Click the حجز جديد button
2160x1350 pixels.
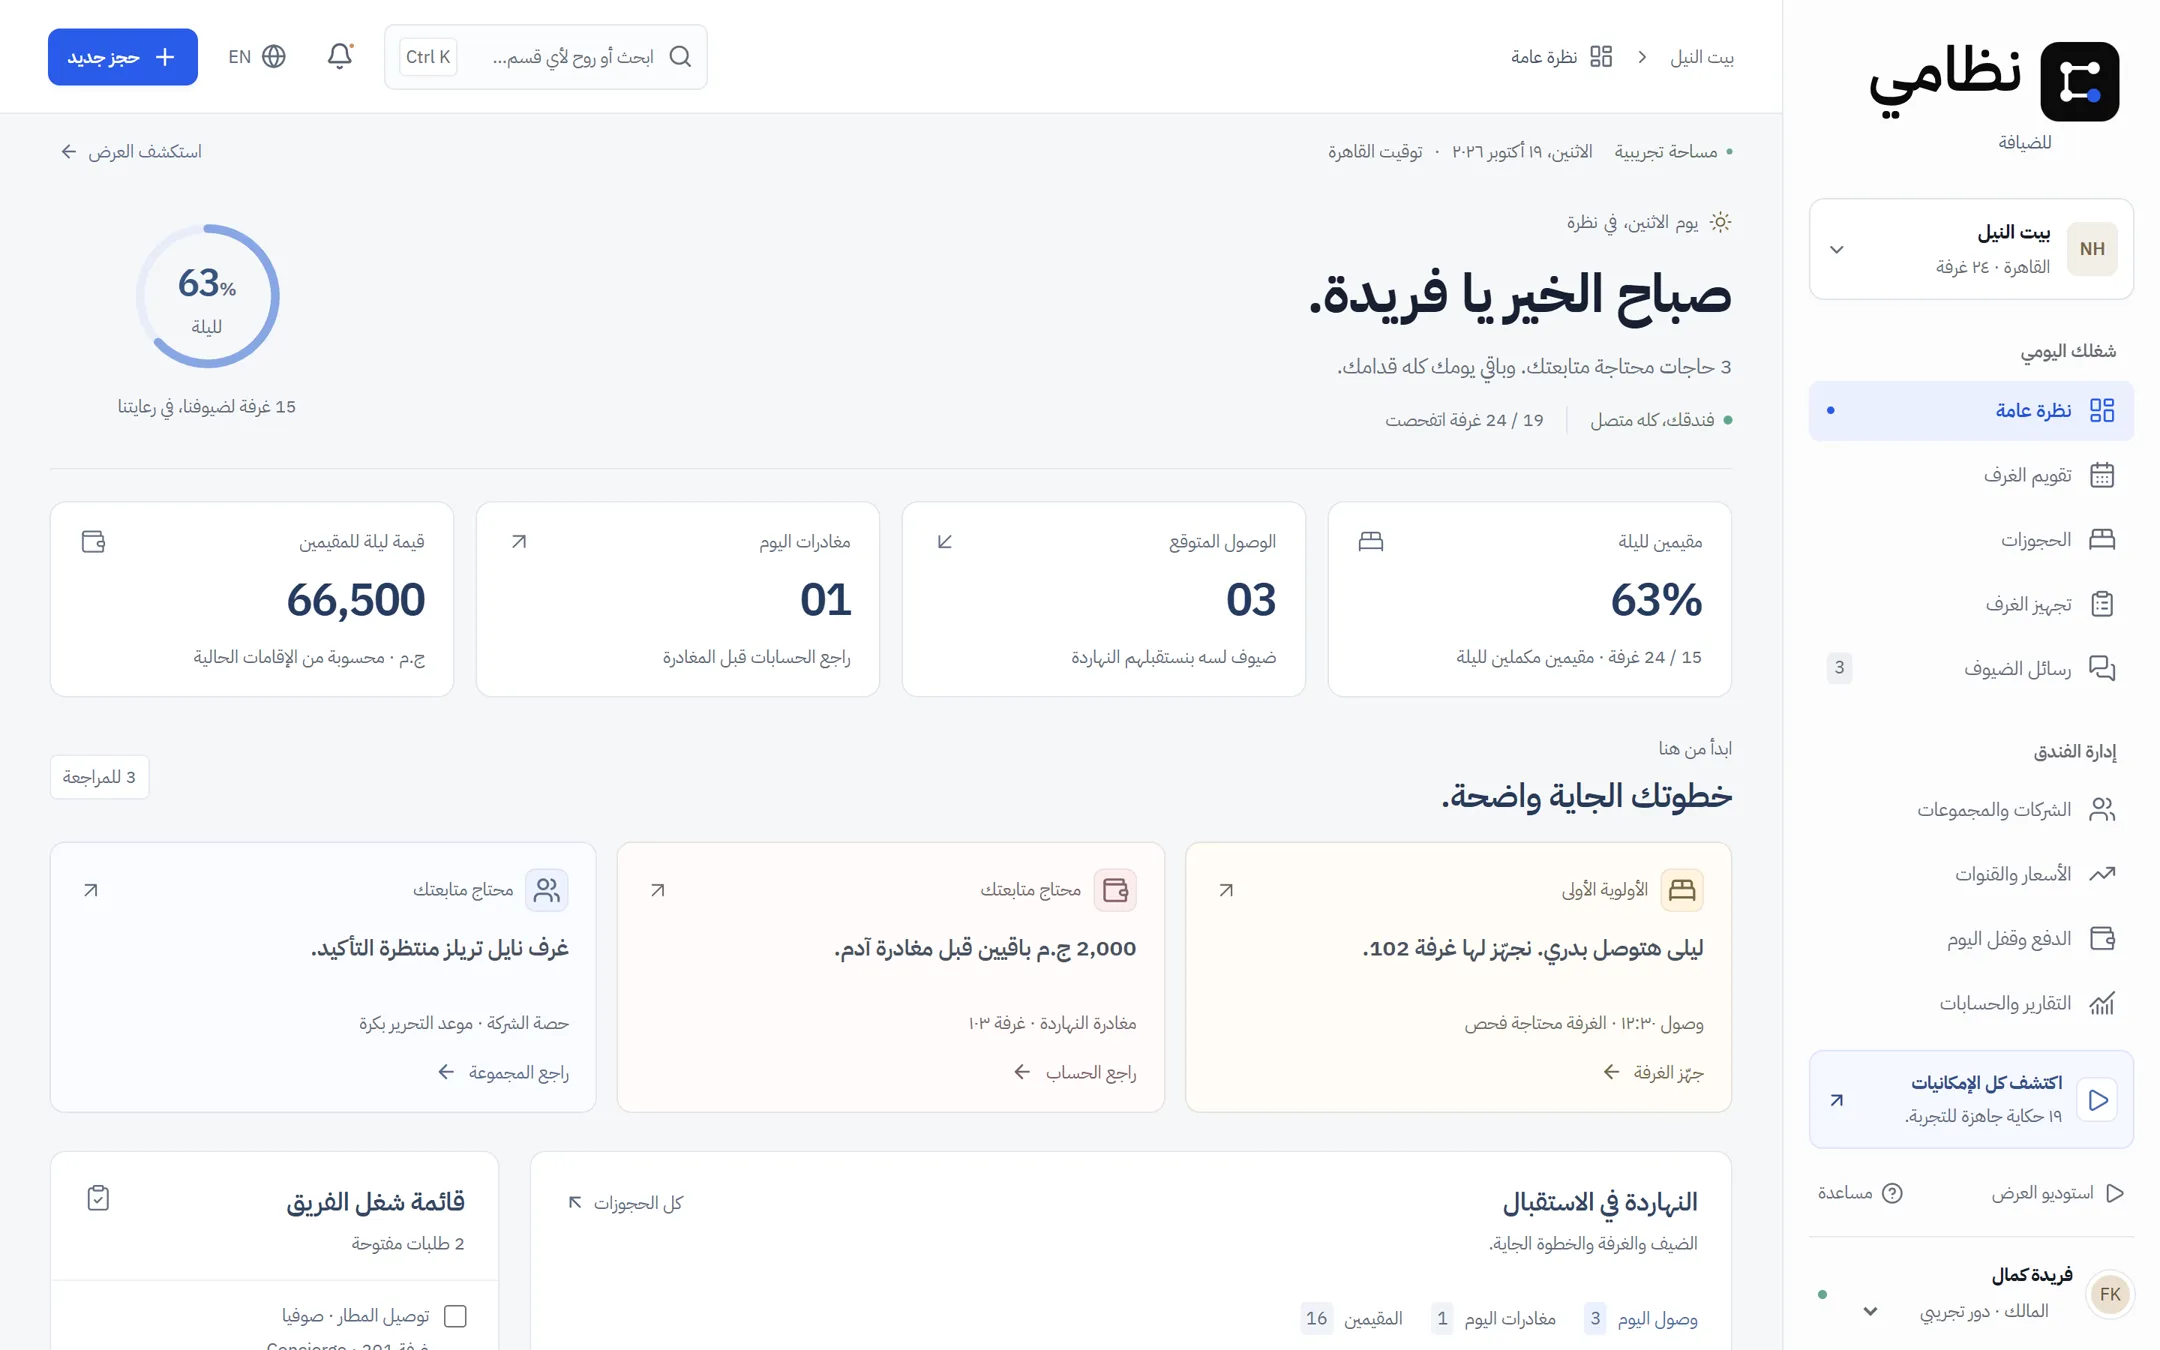click(x=123, y=57)
